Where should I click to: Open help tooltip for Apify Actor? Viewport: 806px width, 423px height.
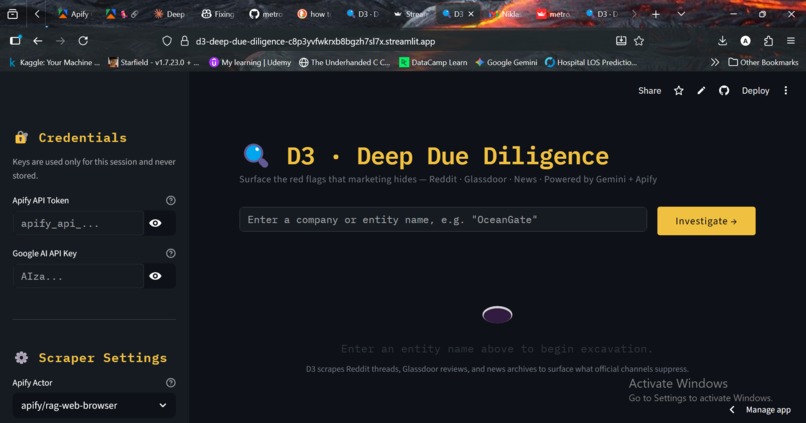click(x=171, y=383)
